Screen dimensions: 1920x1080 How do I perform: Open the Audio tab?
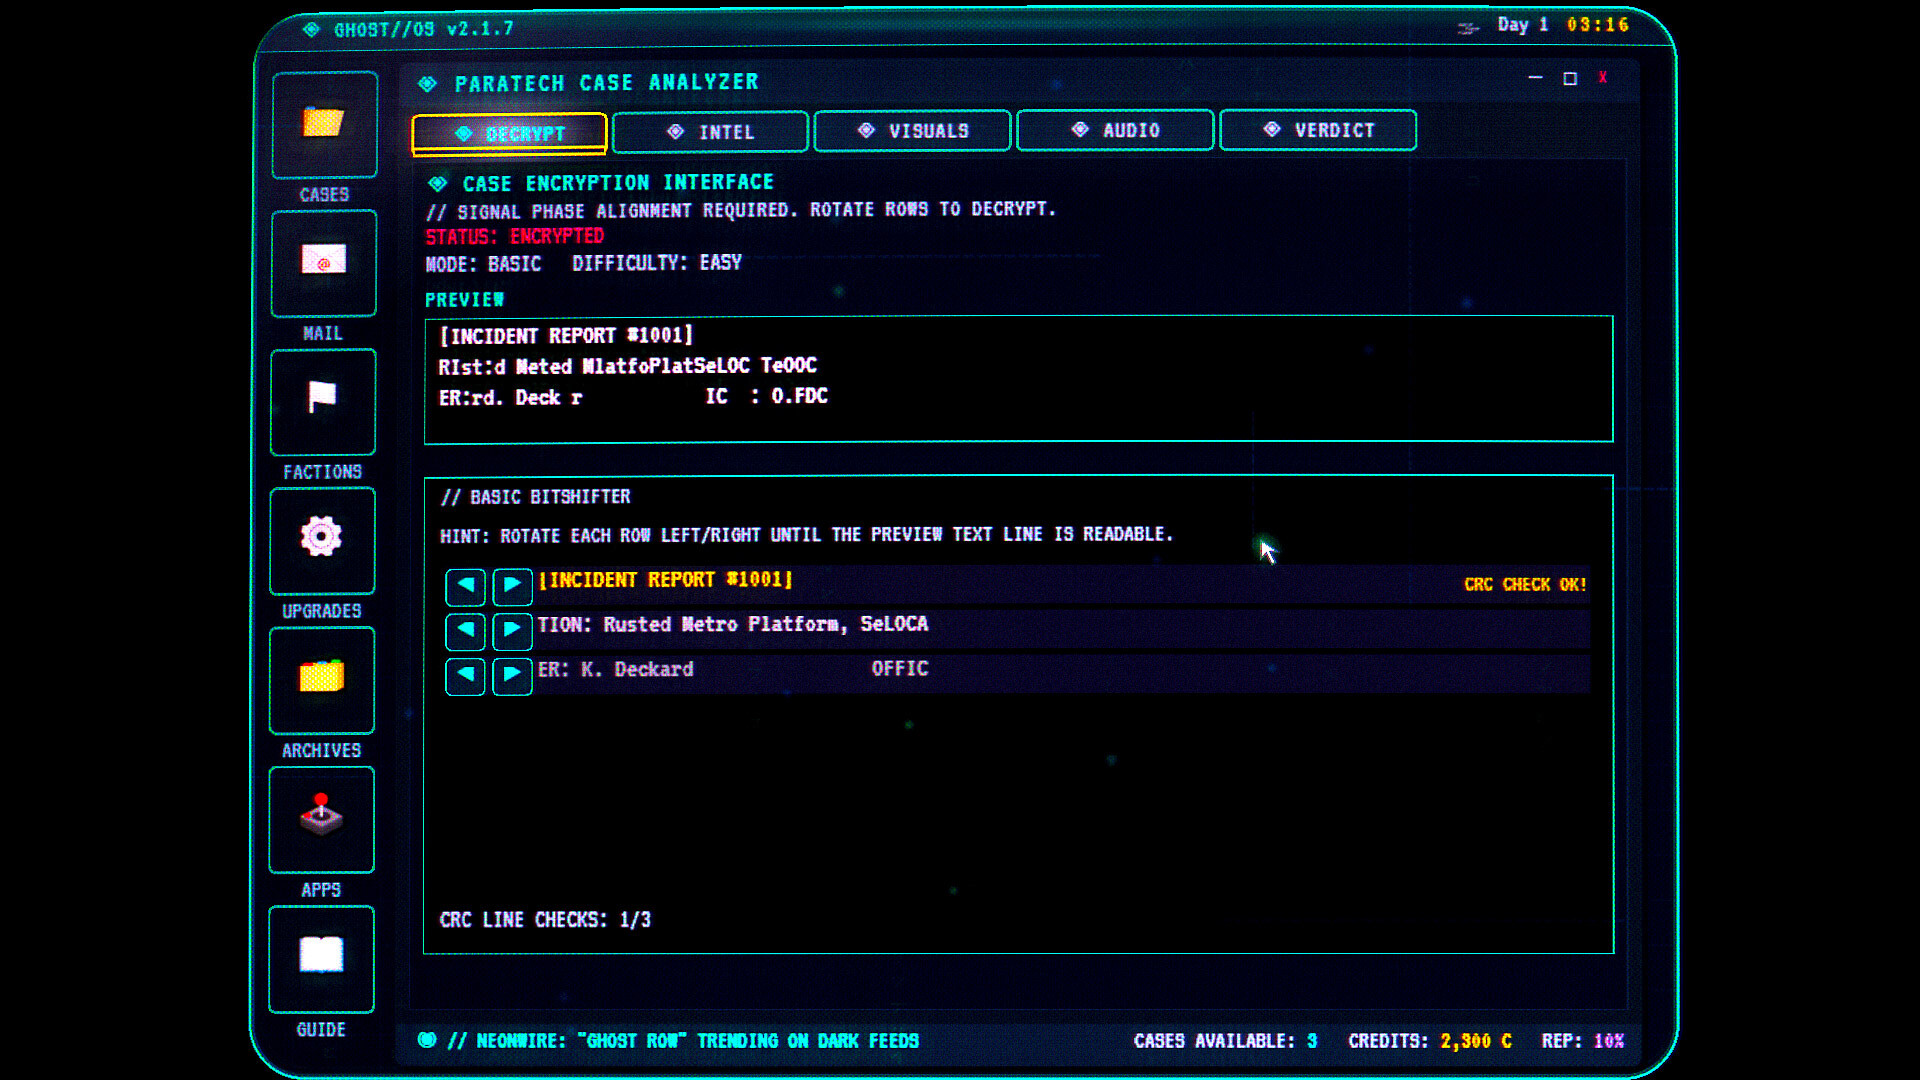tap(1114, 130)
